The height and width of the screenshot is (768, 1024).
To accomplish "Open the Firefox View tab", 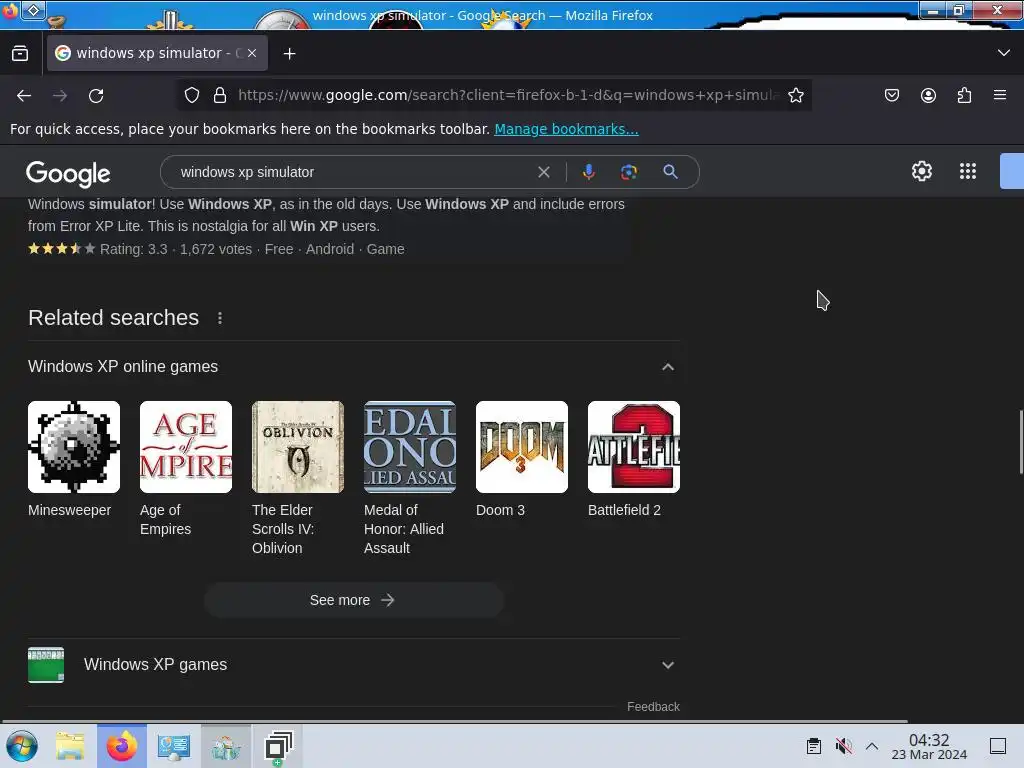I will 20,54.
